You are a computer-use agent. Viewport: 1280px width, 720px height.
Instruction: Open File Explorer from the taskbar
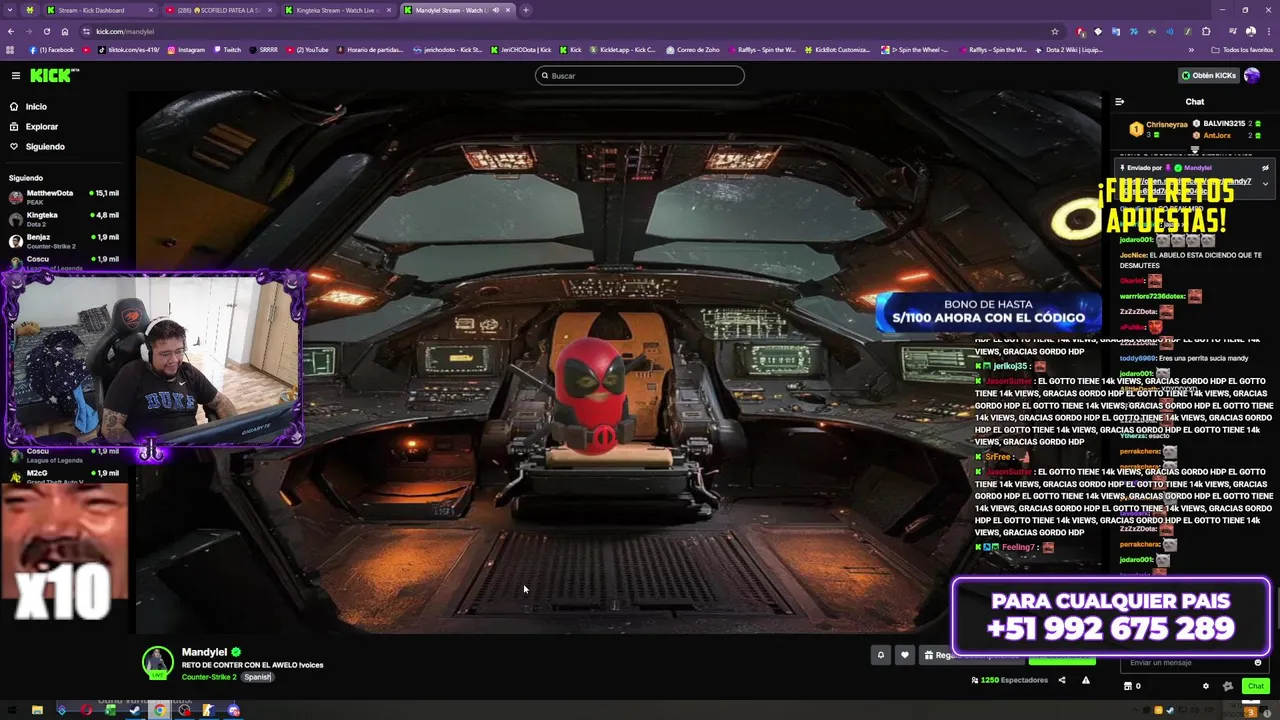click(x=37, y=710)
